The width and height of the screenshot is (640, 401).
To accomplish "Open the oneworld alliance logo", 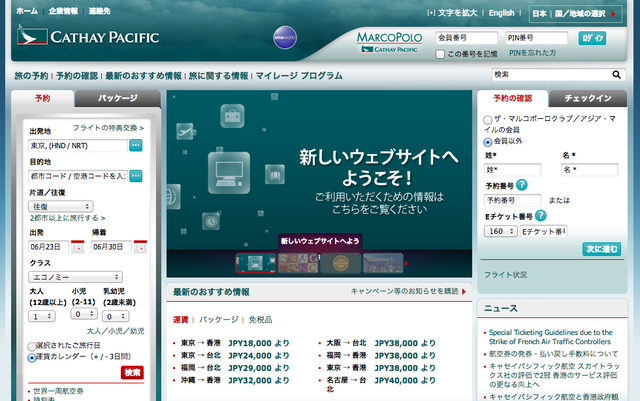I will click(x=284, y=38).
